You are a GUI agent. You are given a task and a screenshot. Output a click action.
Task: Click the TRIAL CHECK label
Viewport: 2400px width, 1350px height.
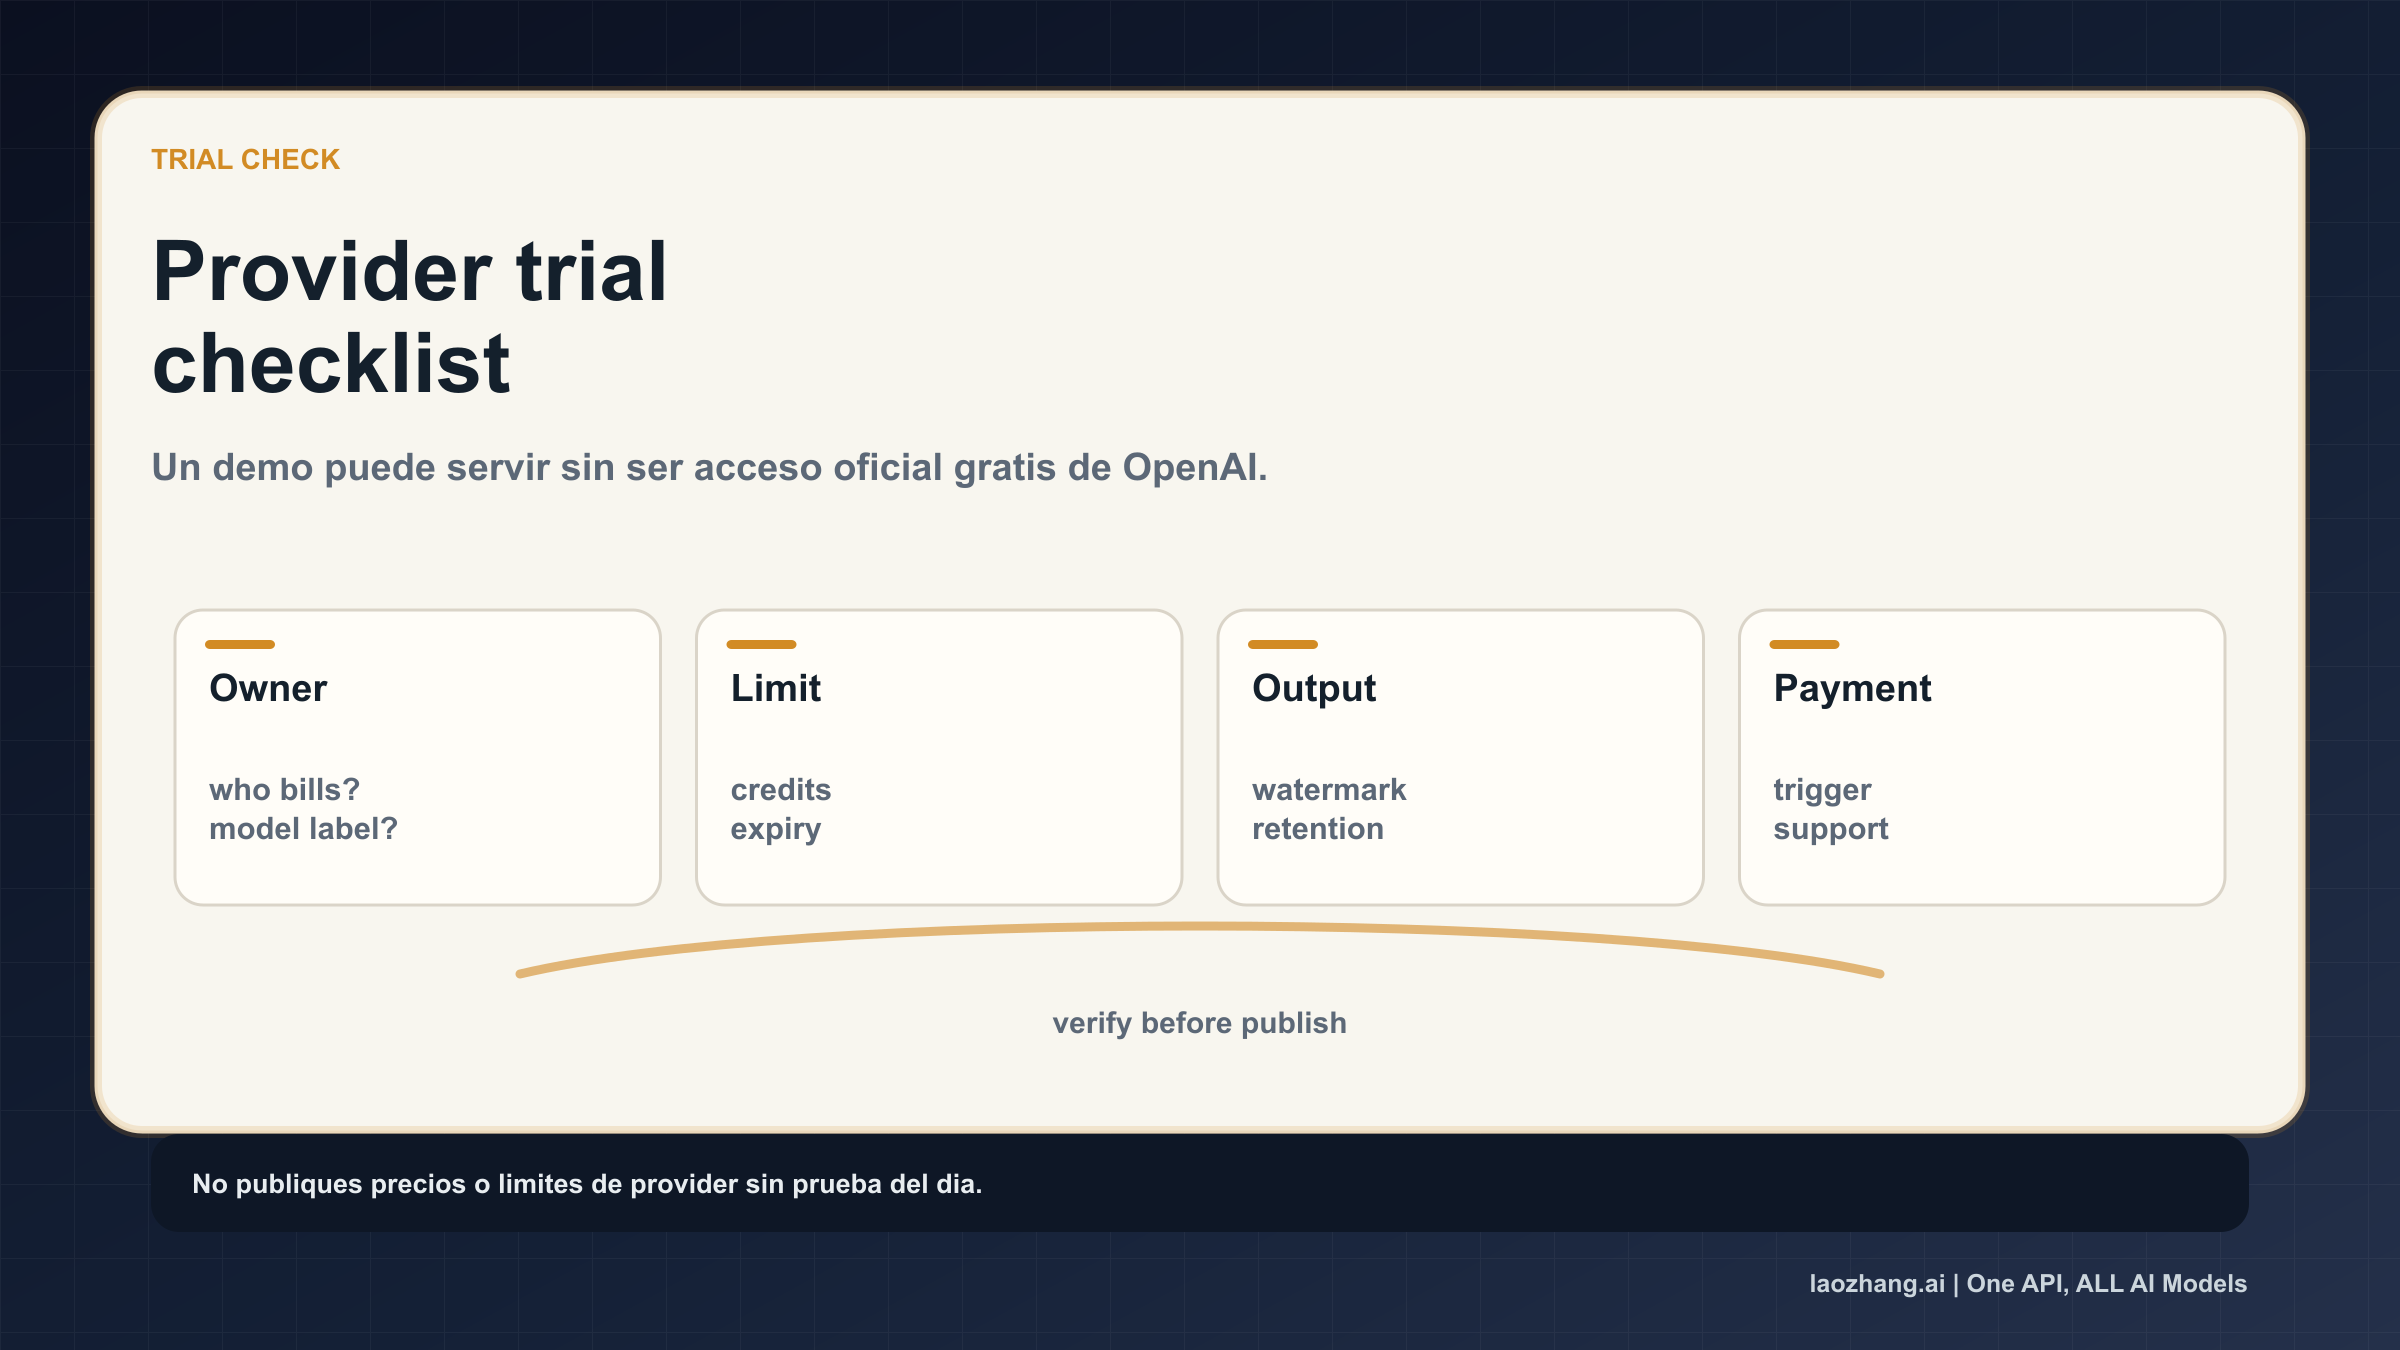245,158
